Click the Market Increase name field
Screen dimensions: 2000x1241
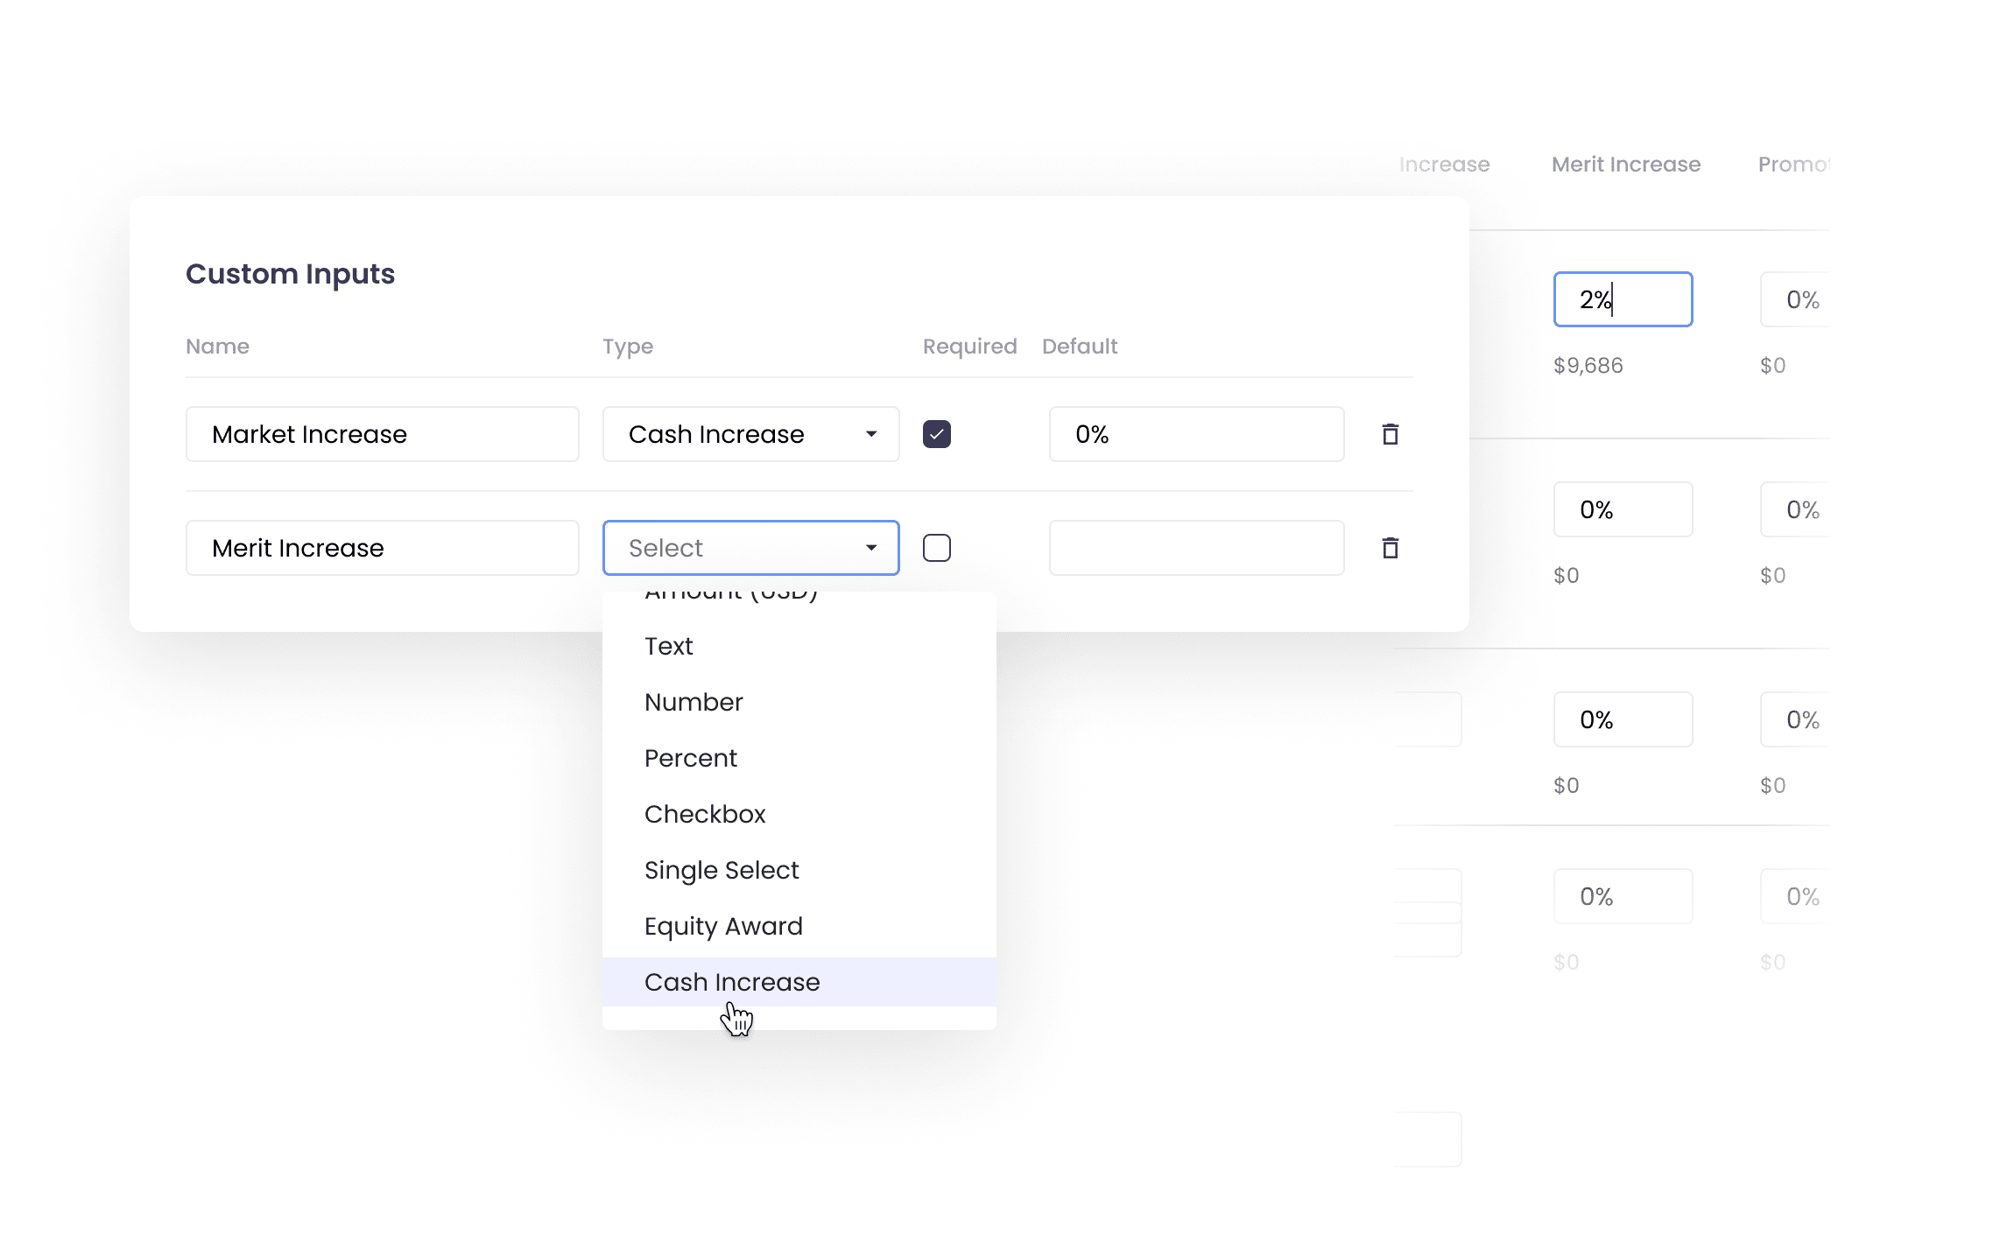tap(382, 434)
